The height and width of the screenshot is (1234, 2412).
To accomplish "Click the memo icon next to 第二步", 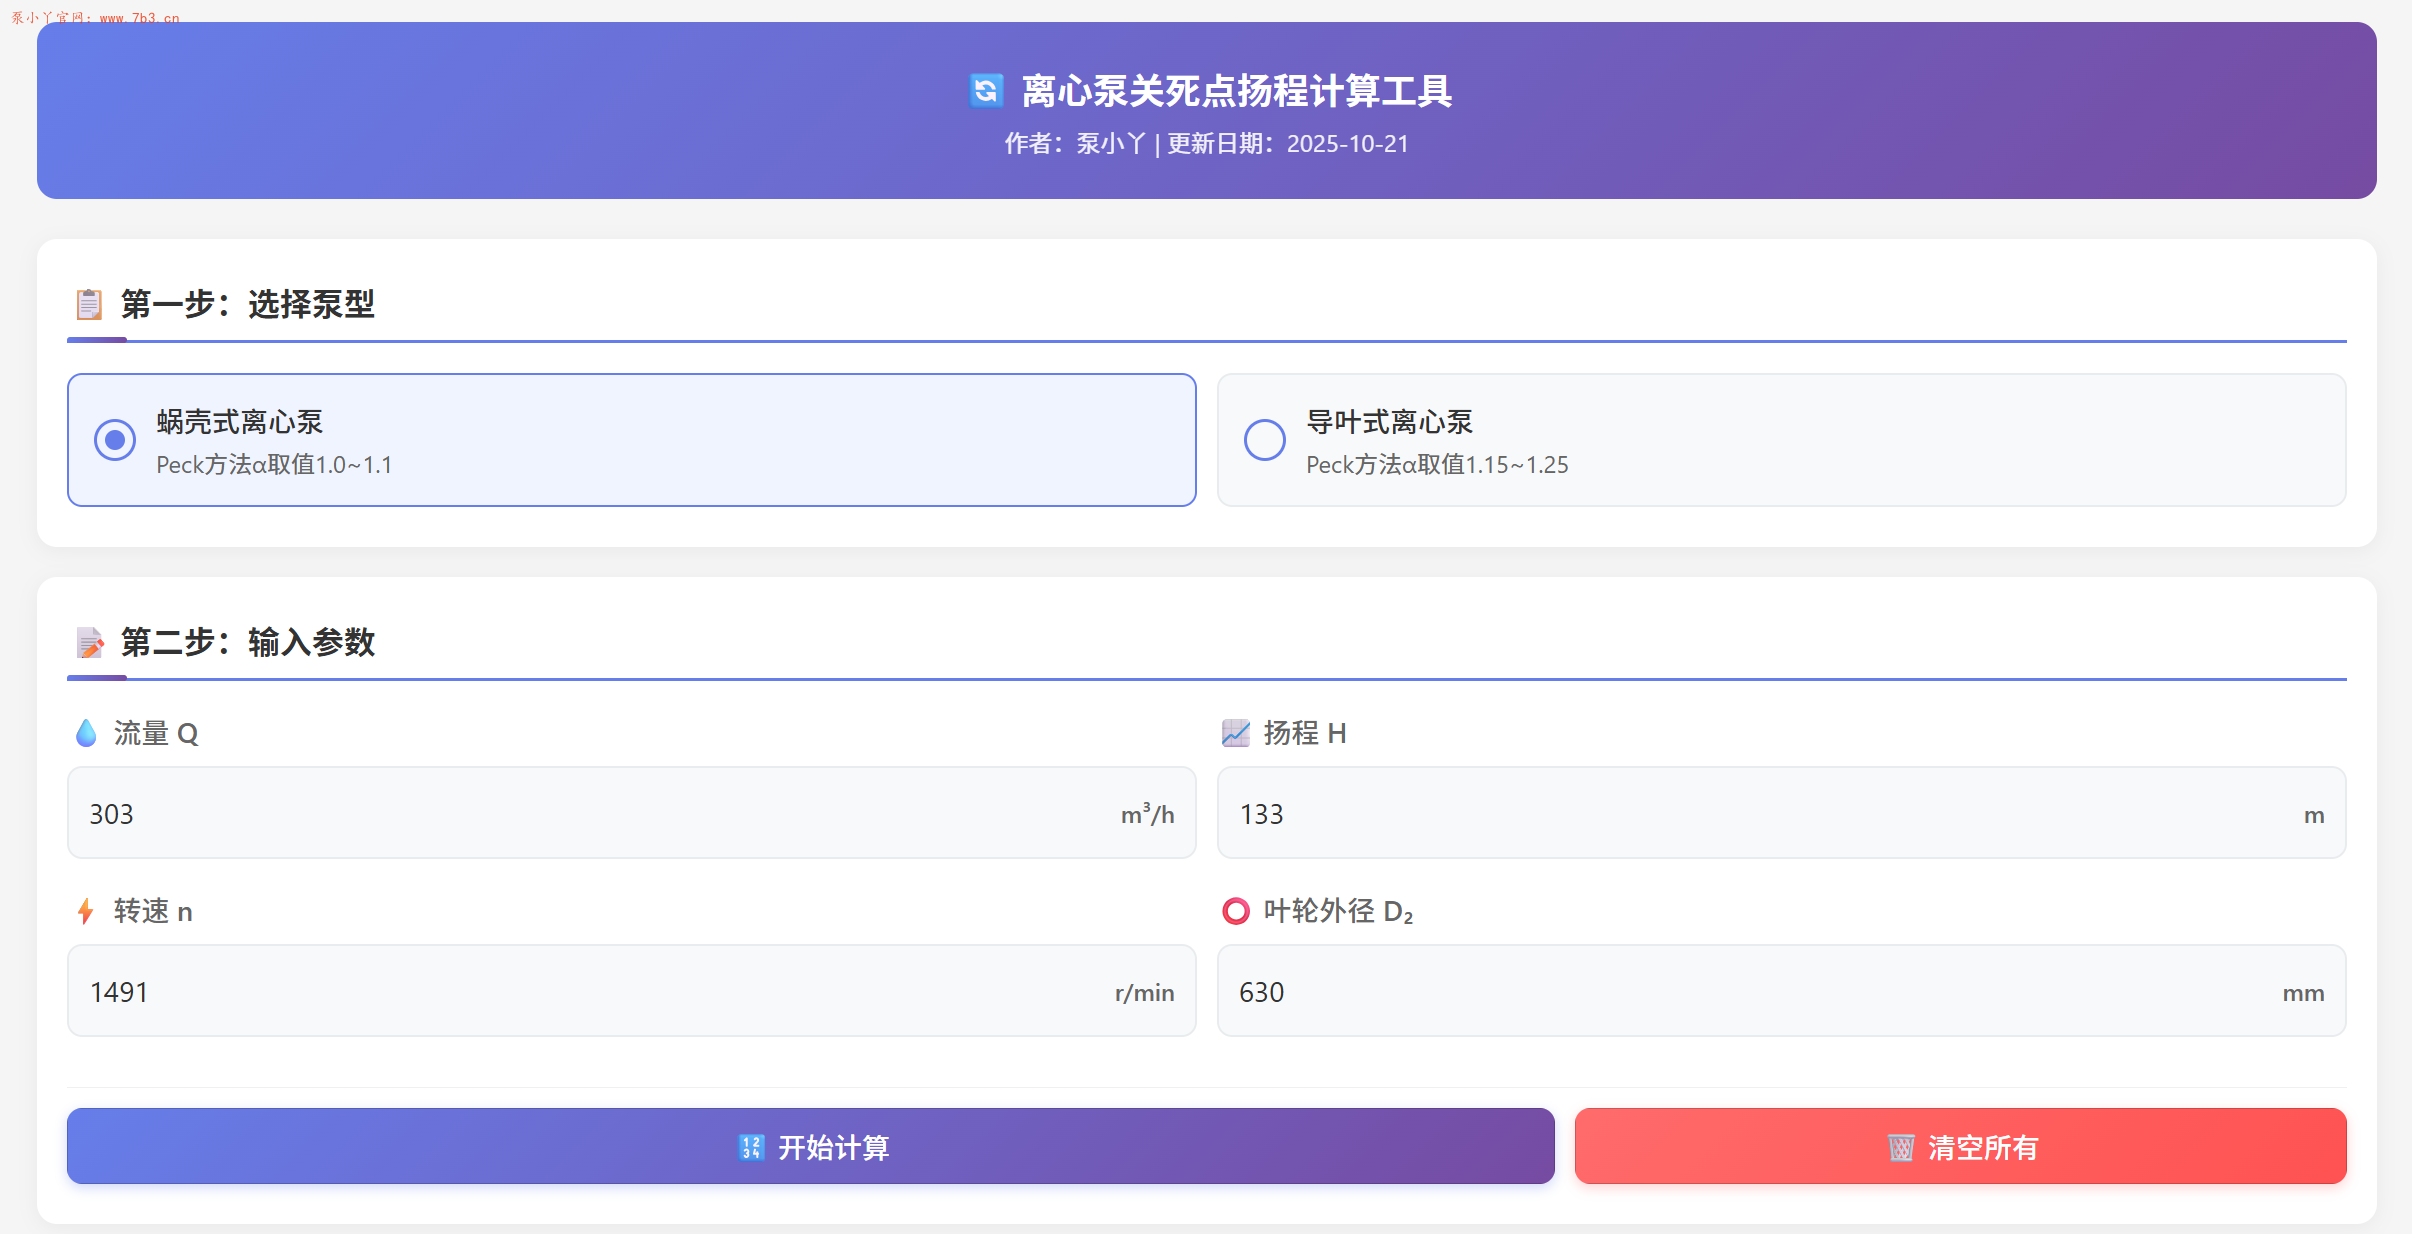I will (x=91, y=643).
